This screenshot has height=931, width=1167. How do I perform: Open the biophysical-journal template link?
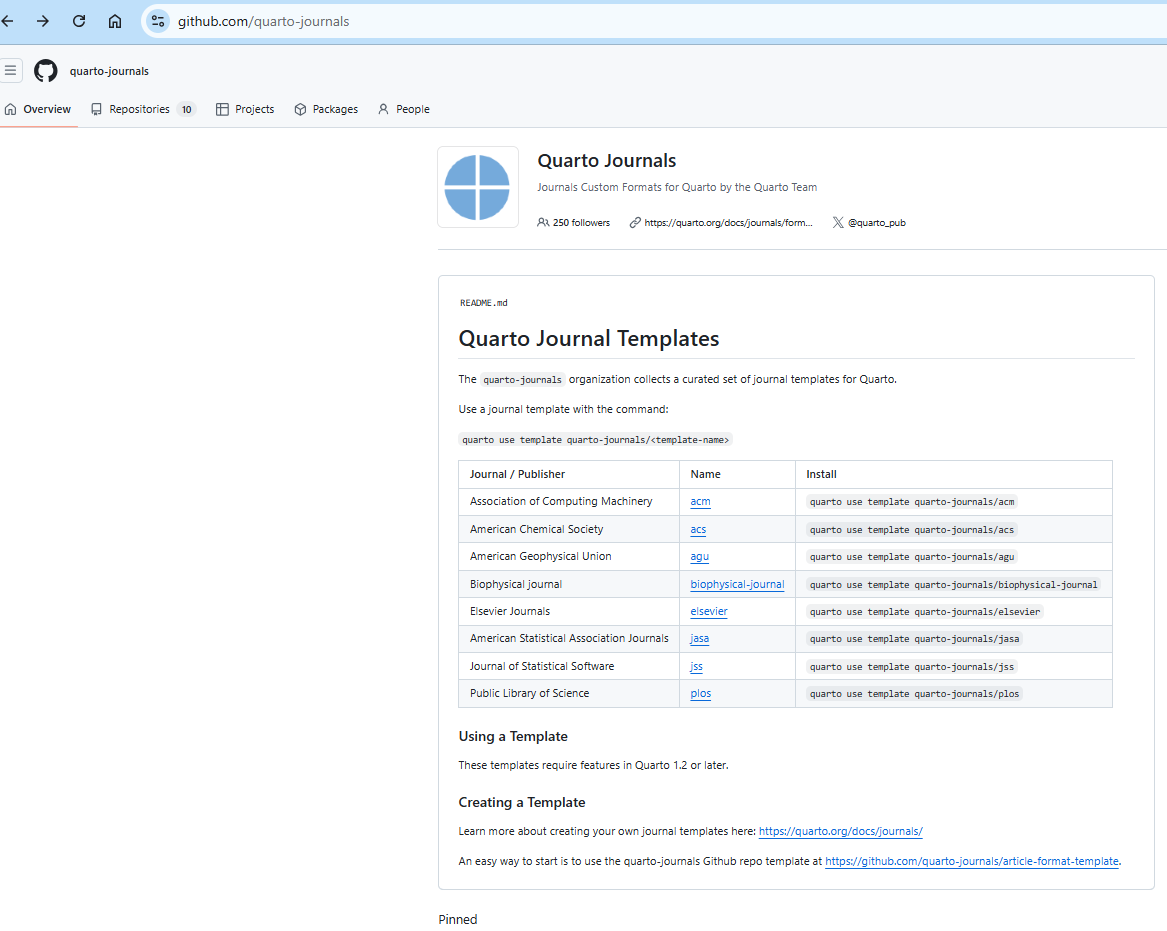pyautogui.click(x=737, y=584)
